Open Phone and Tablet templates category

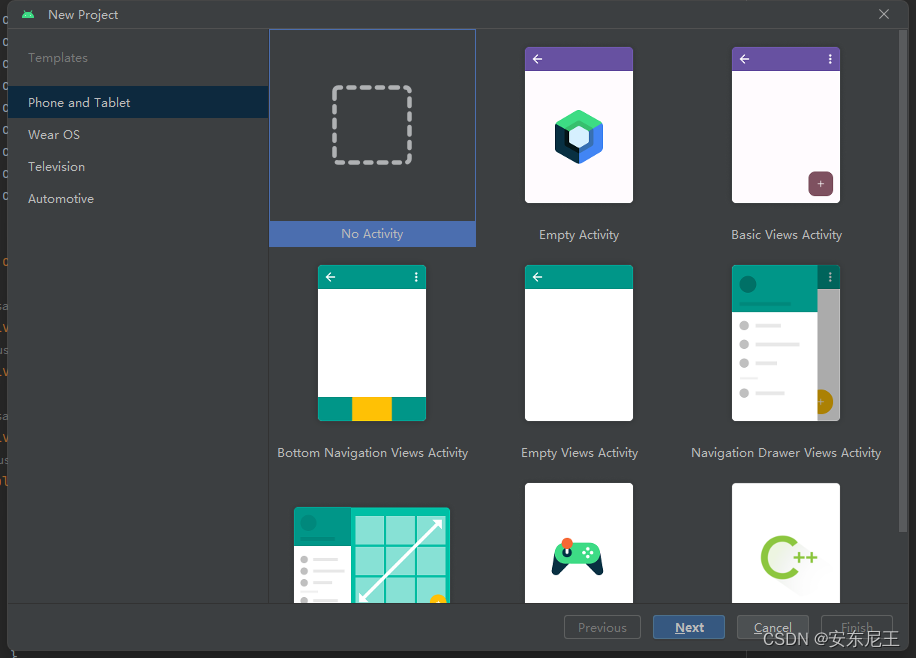coord(138,102)
